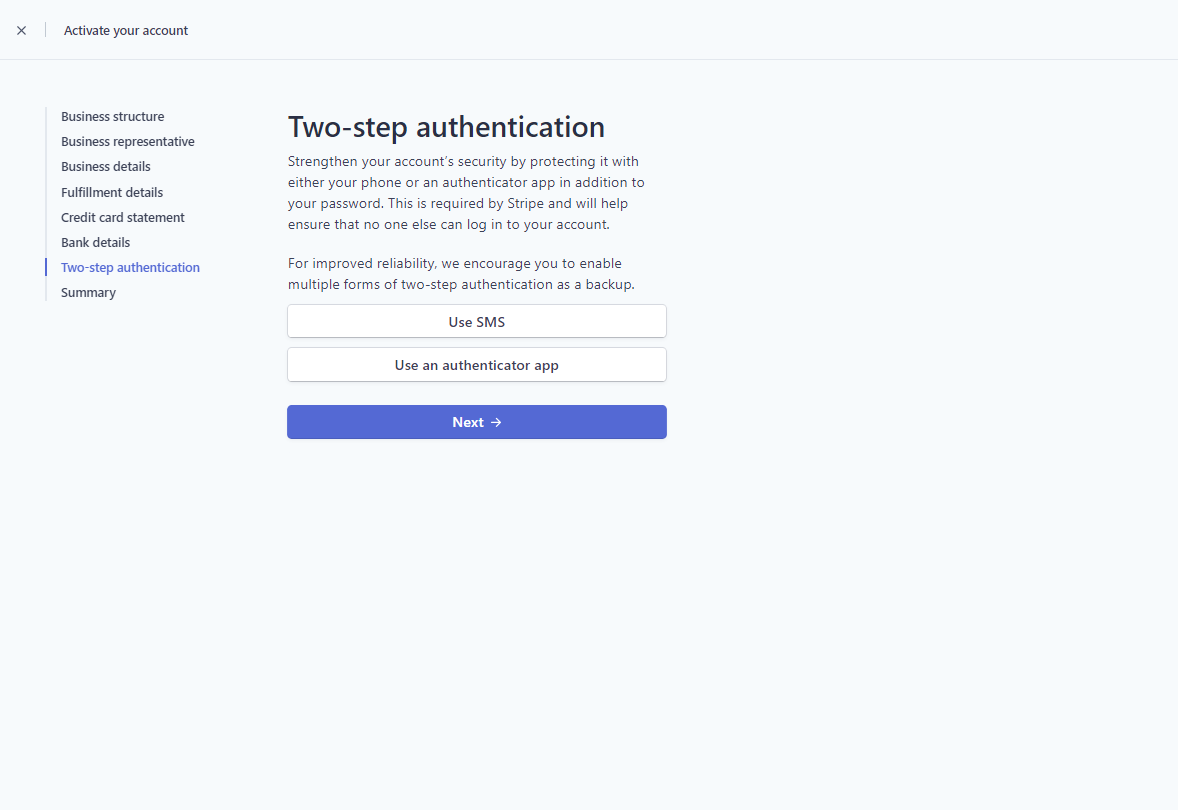Open the Business representative step
Screen dimensions: 1178x810
[x=128, y=141]
